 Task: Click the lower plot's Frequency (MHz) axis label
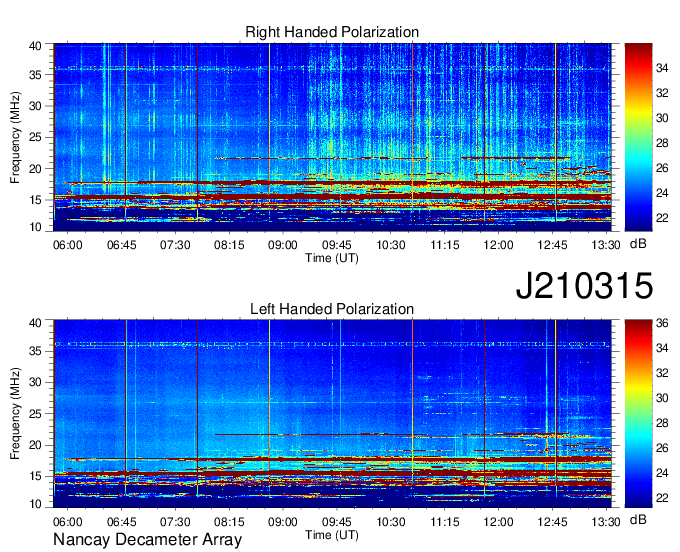point(15,414)
